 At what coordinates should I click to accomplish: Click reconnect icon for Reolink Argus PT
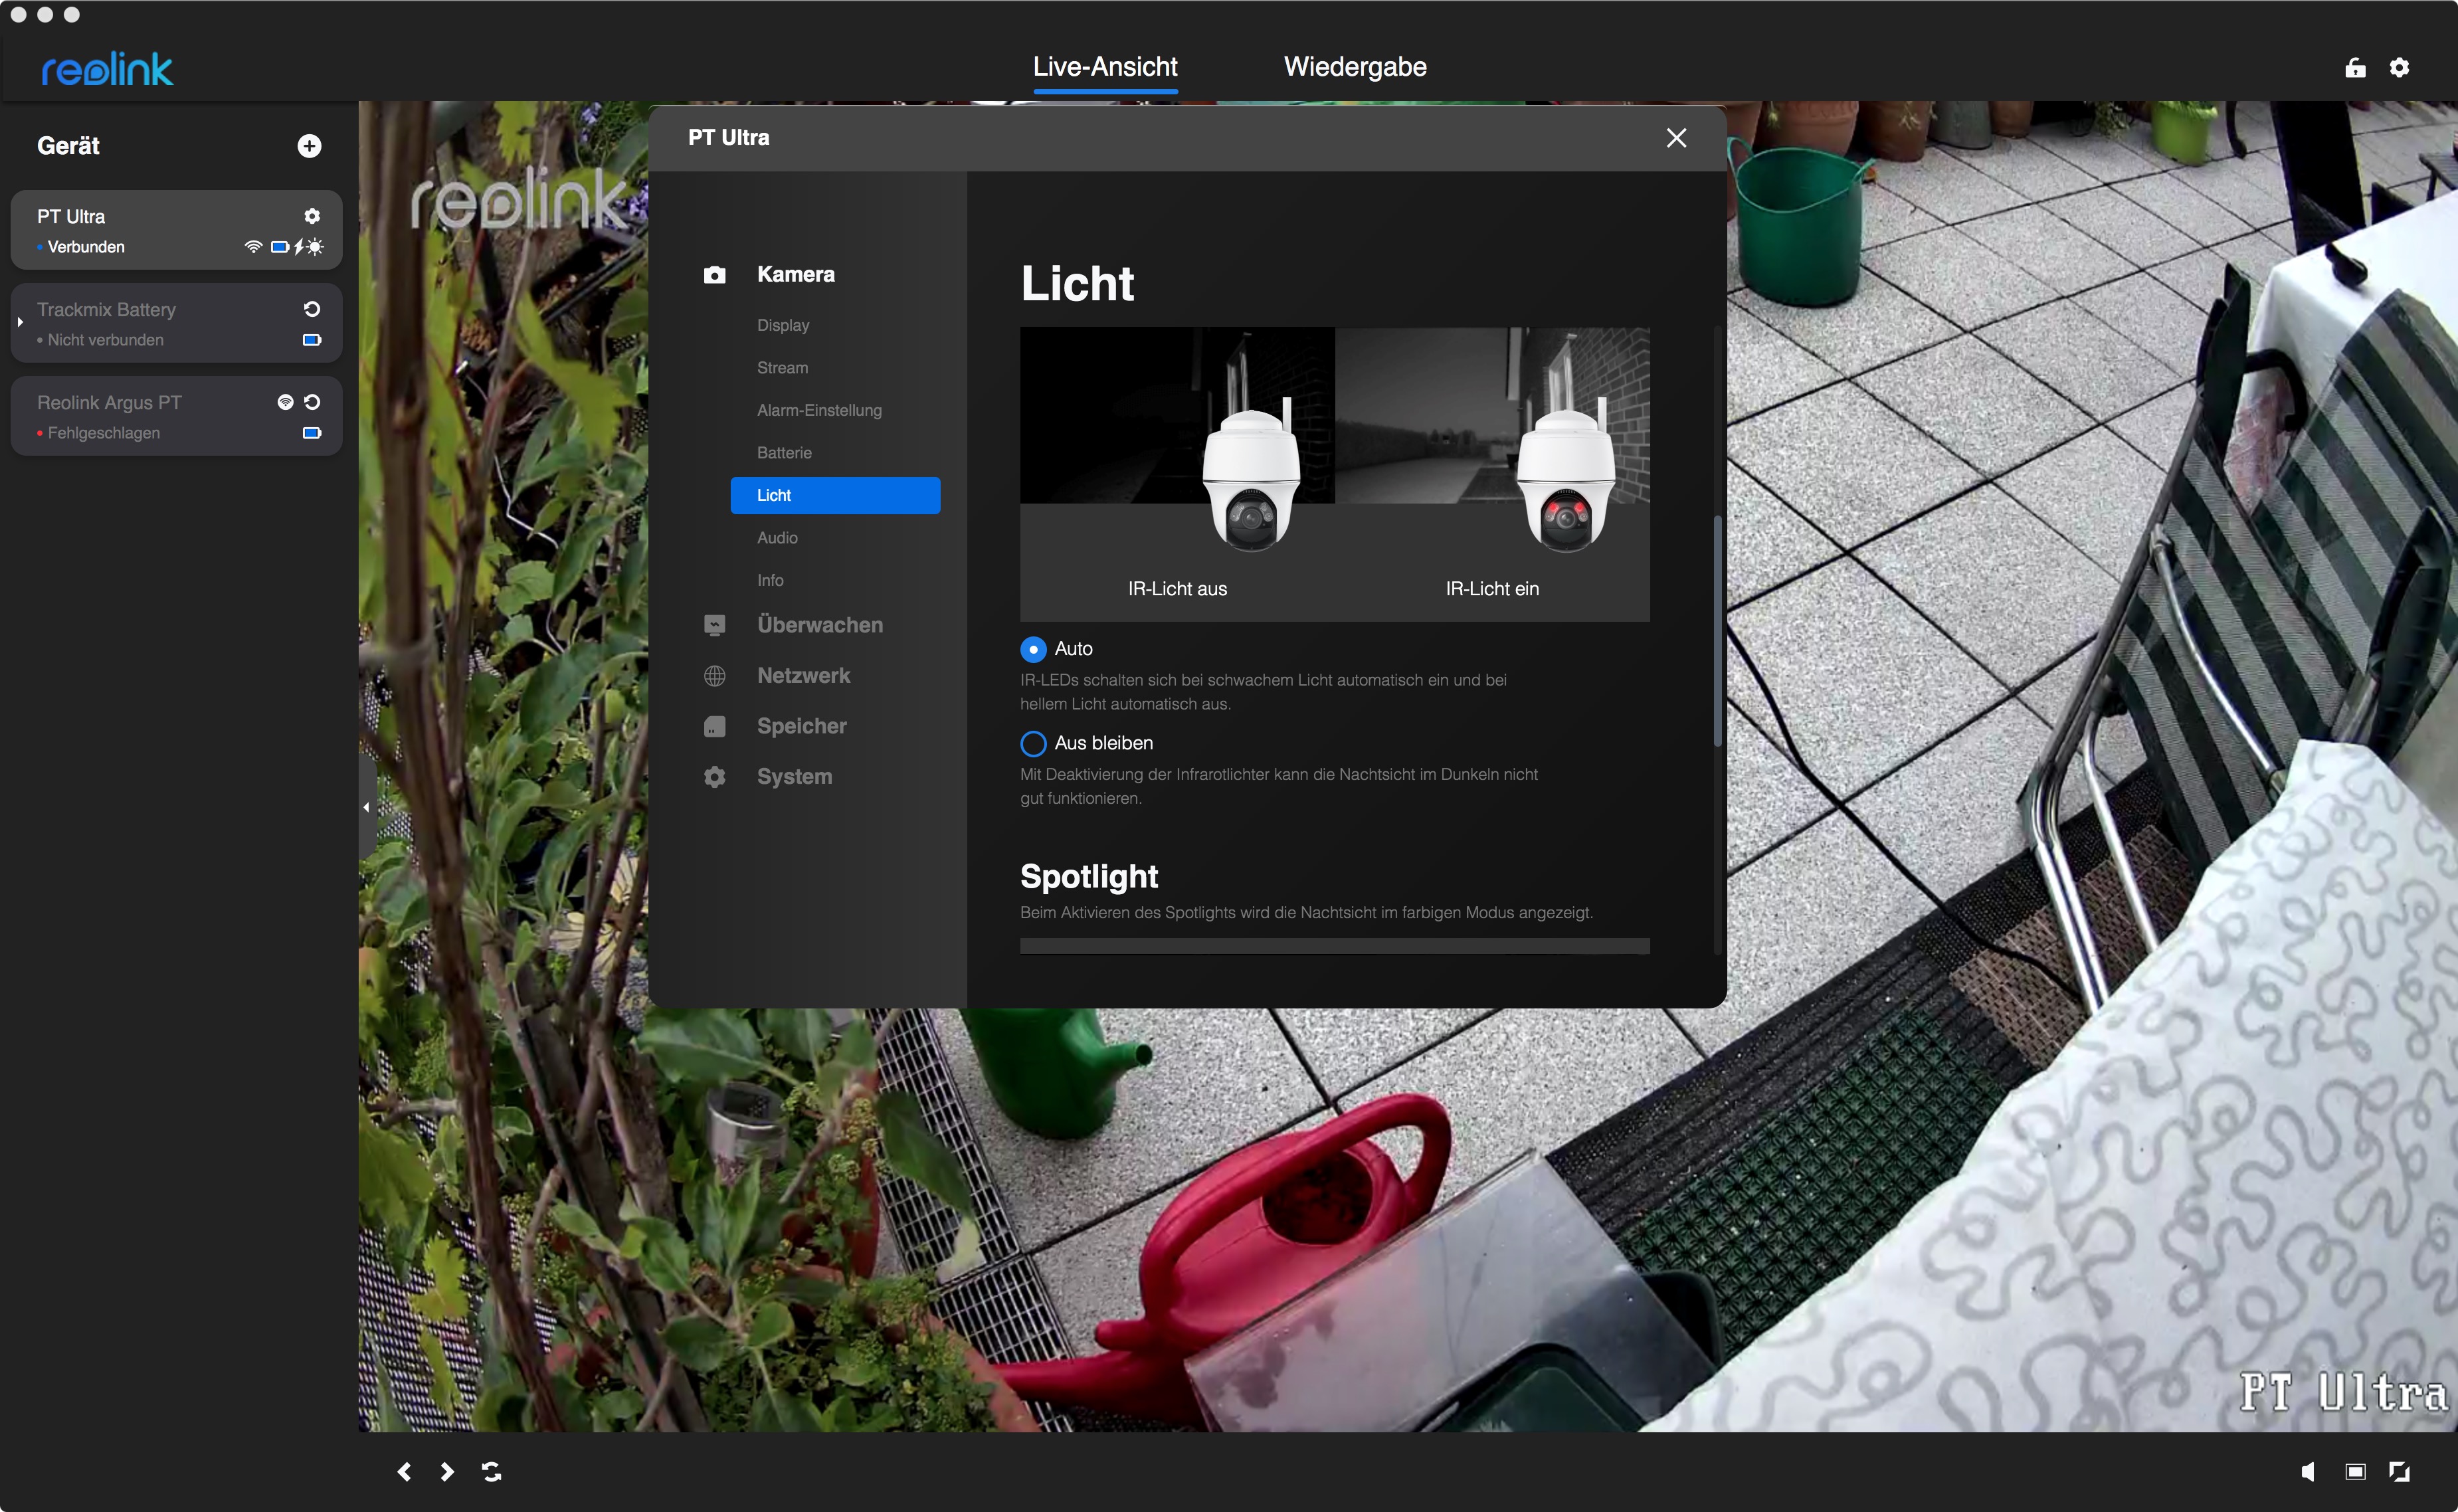pyautogui.click(x=312, y=402)
